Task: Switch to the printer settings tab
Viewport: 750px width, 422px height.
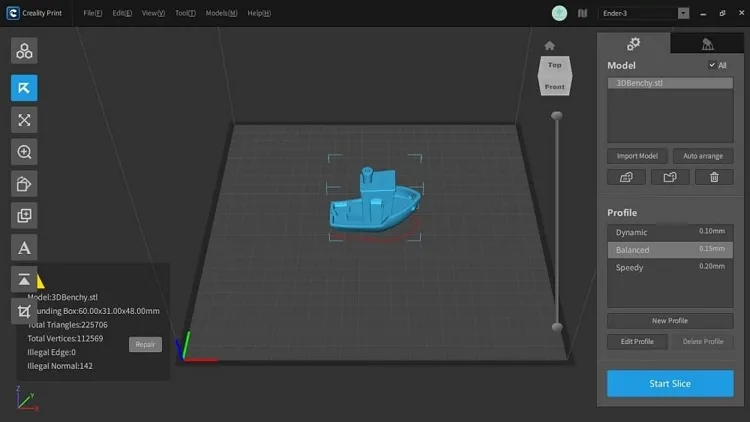Action: pyautogui.click(x=707, y=44)
